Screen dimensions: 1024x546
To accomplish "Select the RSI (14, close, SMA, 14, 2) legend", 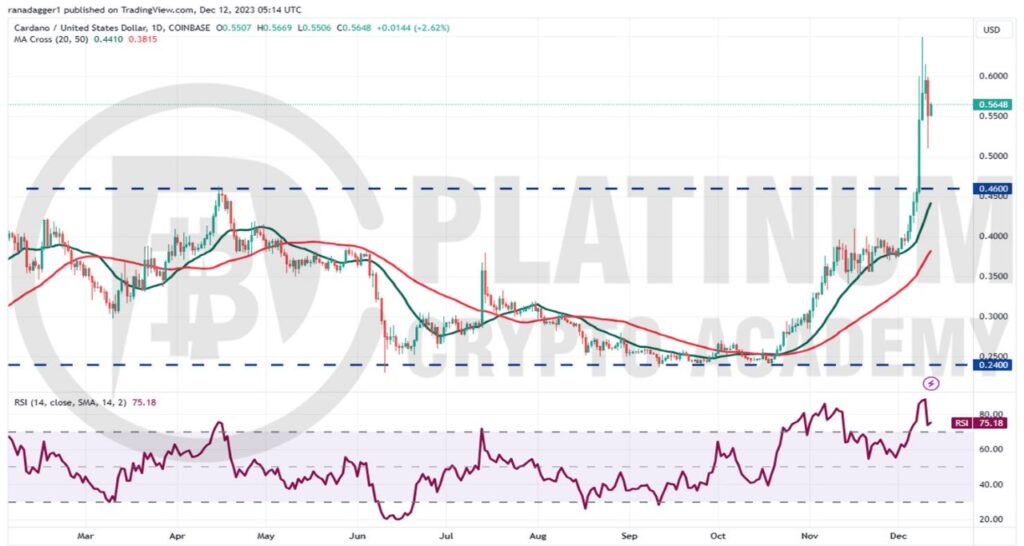I will coord(69,403).
